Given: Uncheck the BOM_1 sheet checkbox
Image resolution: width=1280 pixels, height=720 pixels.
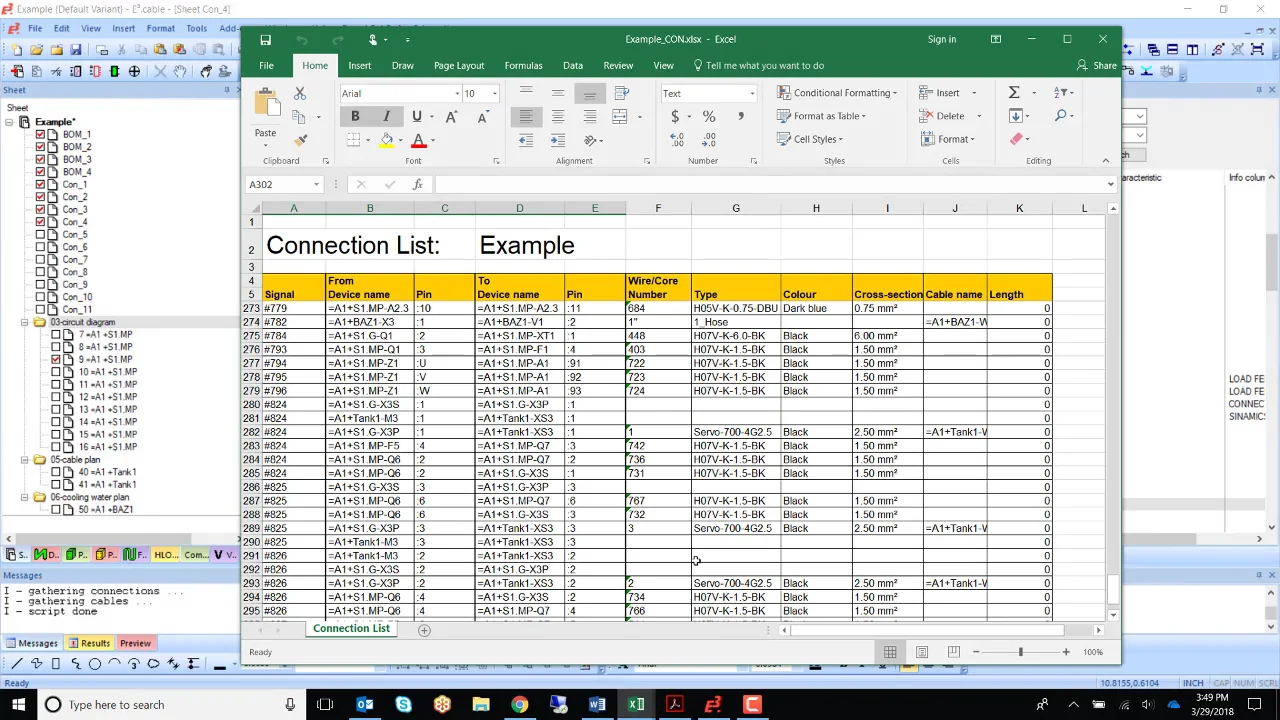Looking at the screenshot, I should coord(40,135).
